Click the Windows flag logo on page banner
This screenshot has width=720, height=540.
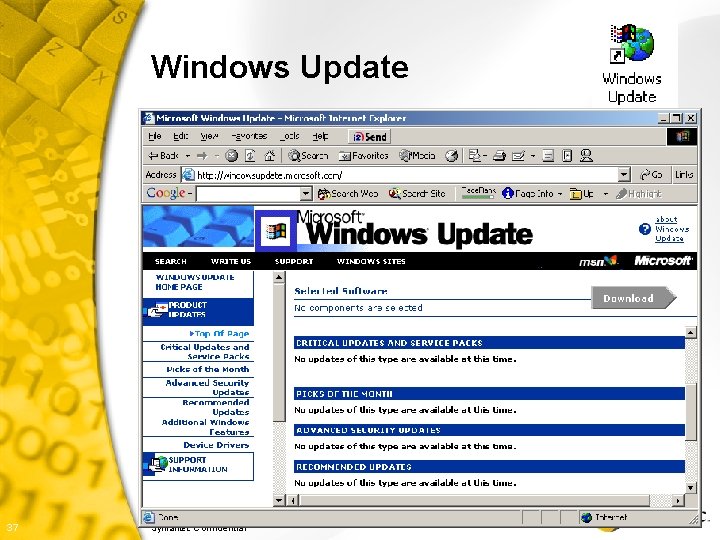276,231
